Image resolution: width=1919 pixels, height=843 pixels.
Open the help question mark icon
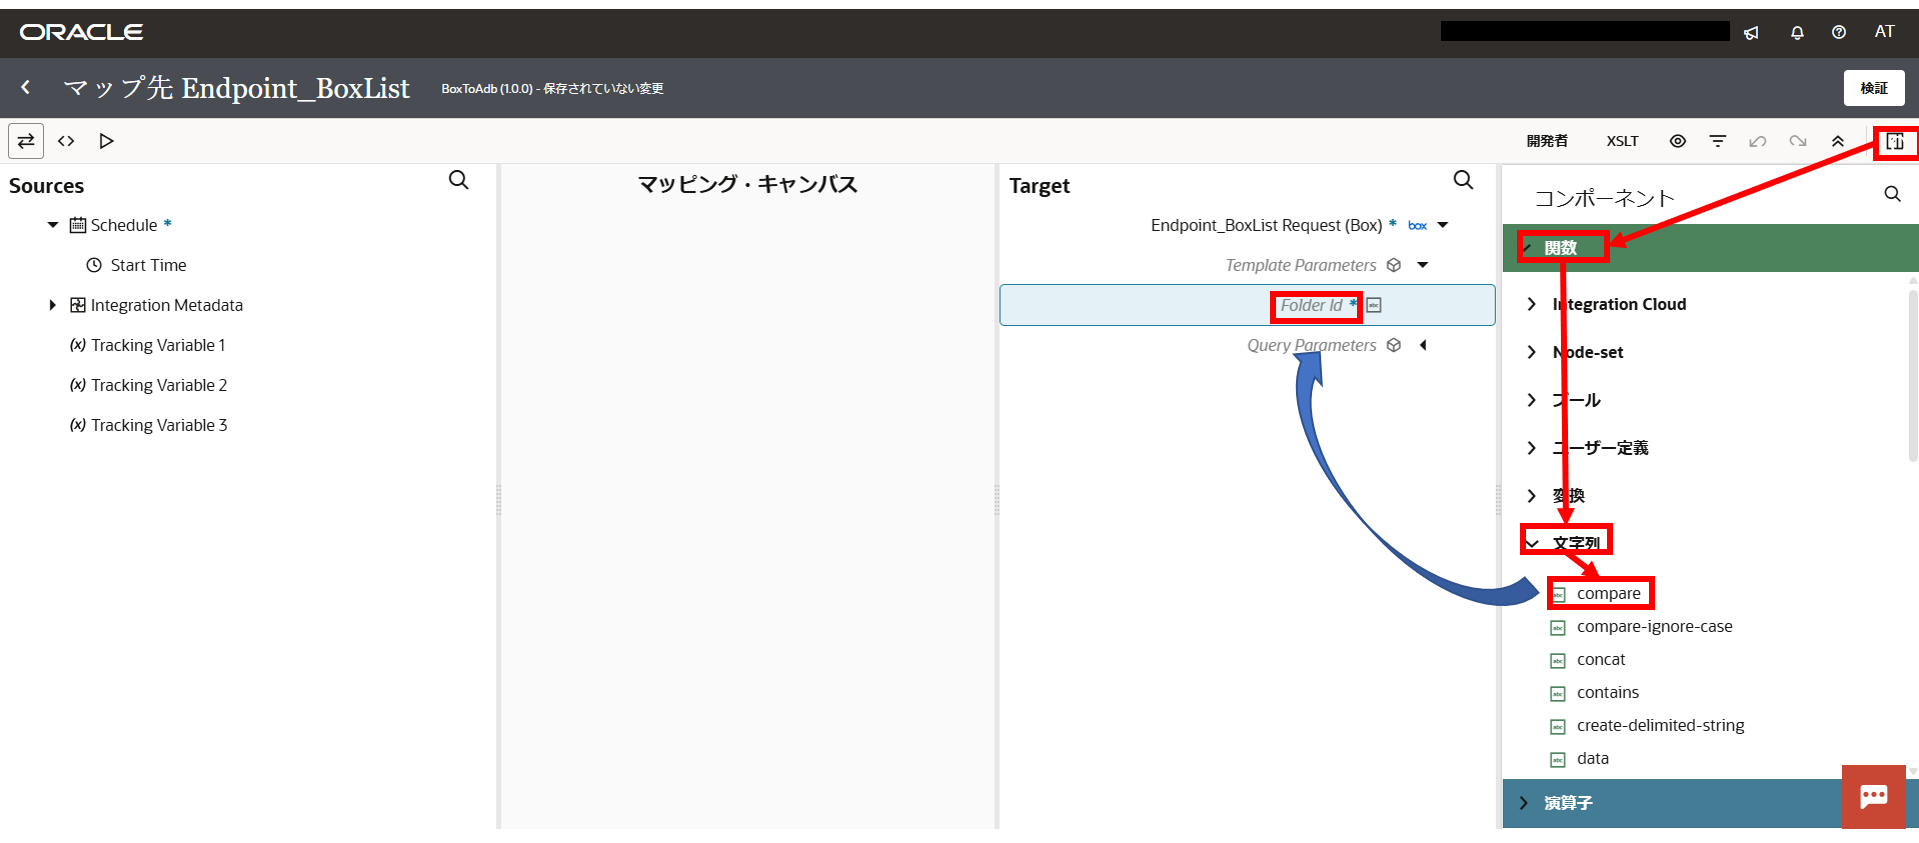click(x=1839, y=32)
